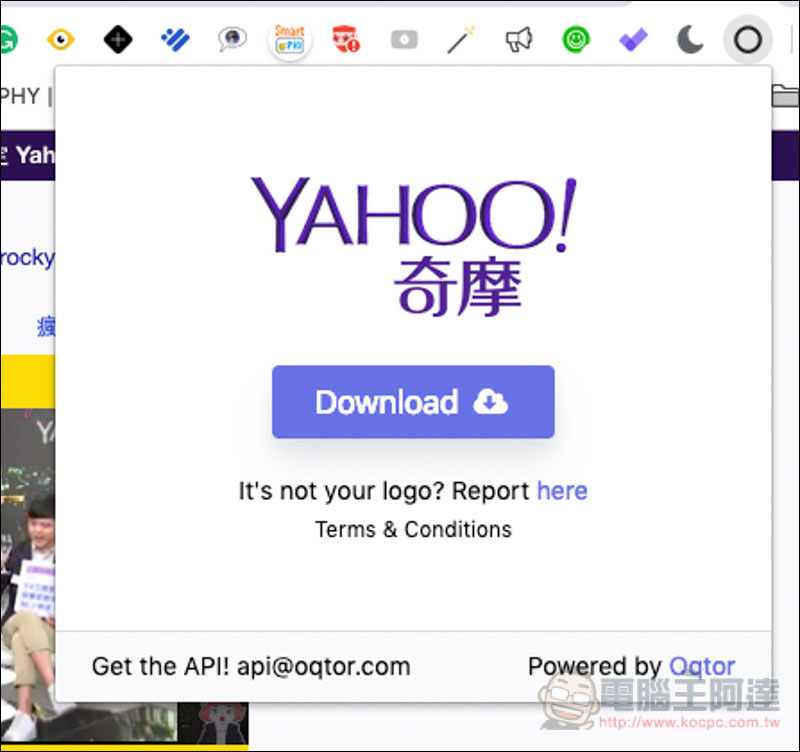Select the magic wand extension icon
Image resolution: width=800 pixels, height=752 pixels.
[x=461, y=40]
